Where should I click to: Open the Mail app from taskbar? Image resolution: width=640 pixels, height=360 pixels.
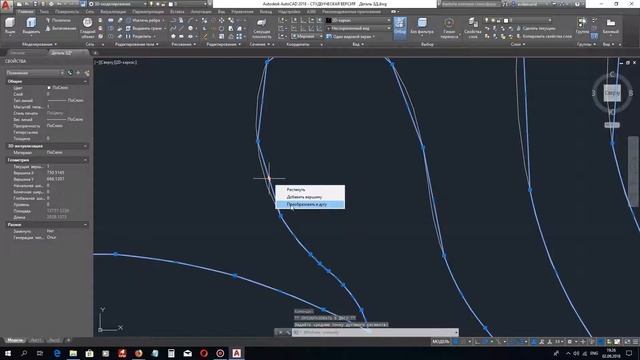click(187, 353)
